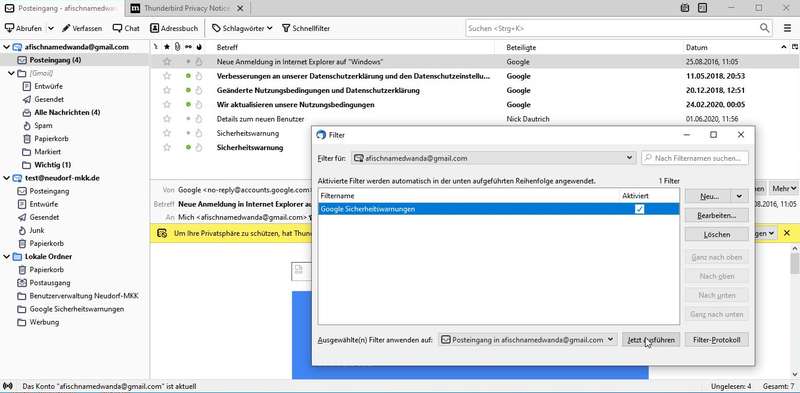Screen dimensions: 800x393
Task: Select the Google Sicherheitswarnungen filter row
Action: [498, 209]
